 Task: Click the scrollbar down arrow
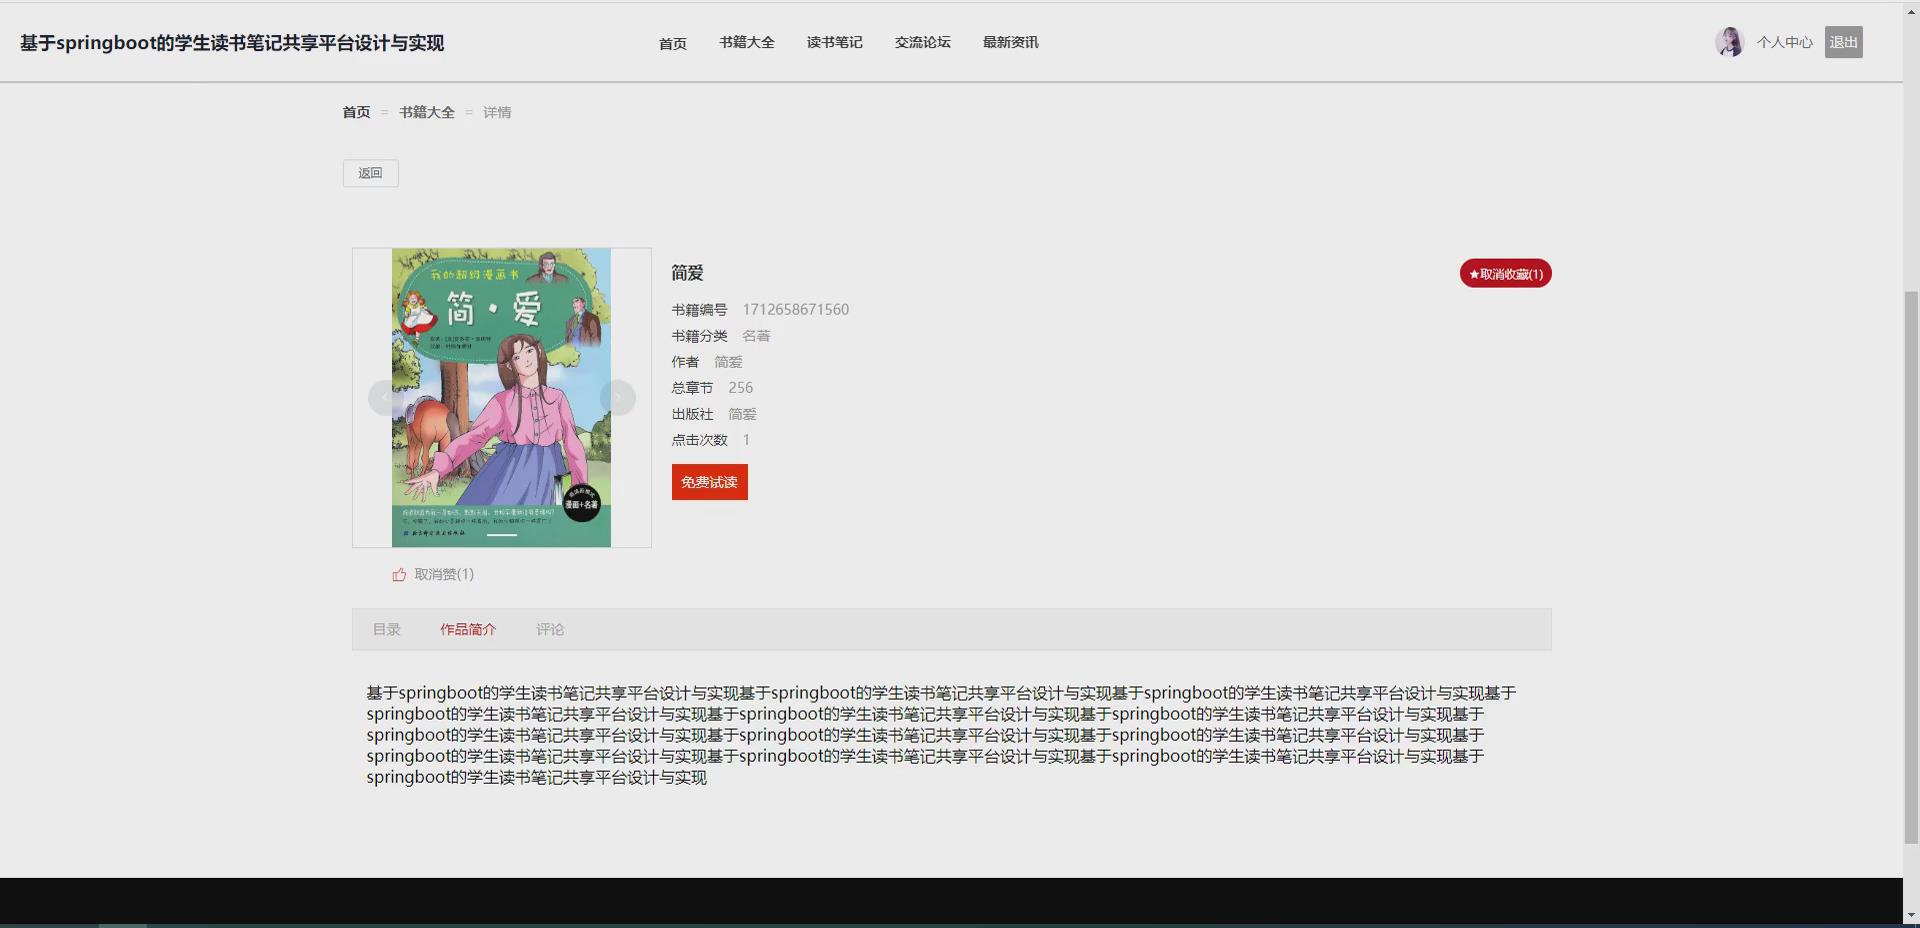click(1911, 914)
